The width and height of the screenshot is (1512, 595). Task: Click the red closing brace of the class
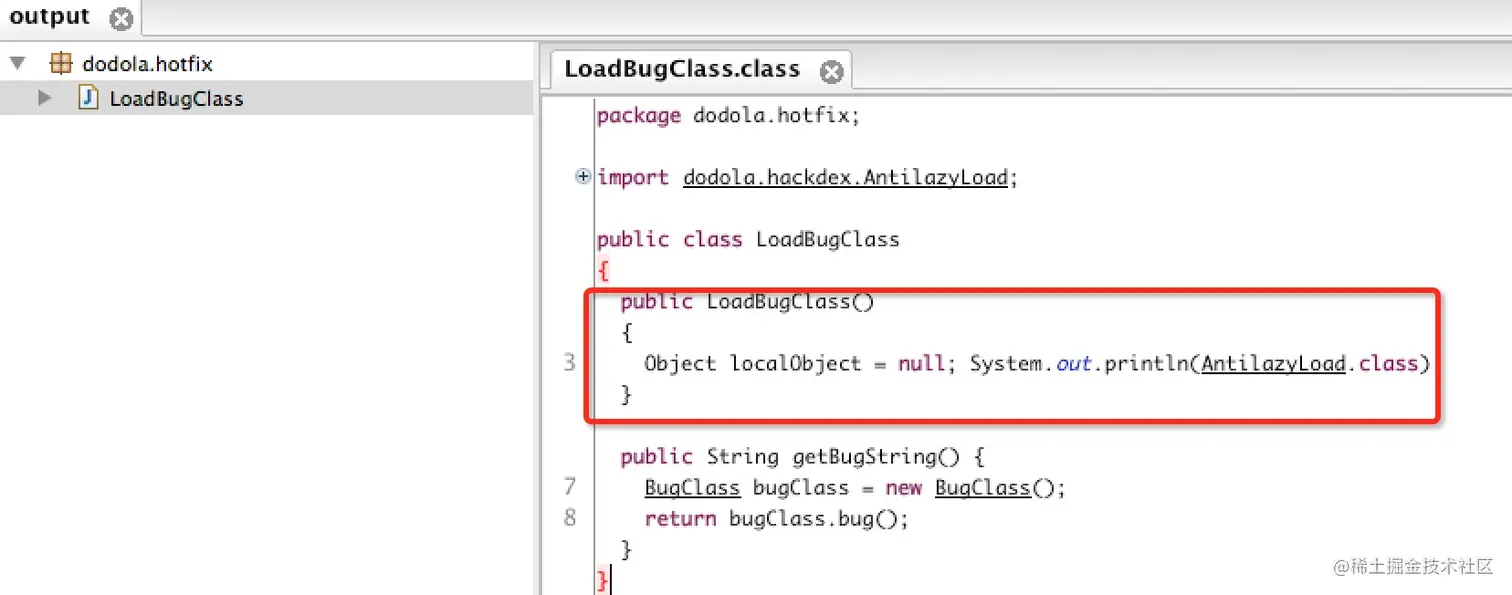click(602, 581)
